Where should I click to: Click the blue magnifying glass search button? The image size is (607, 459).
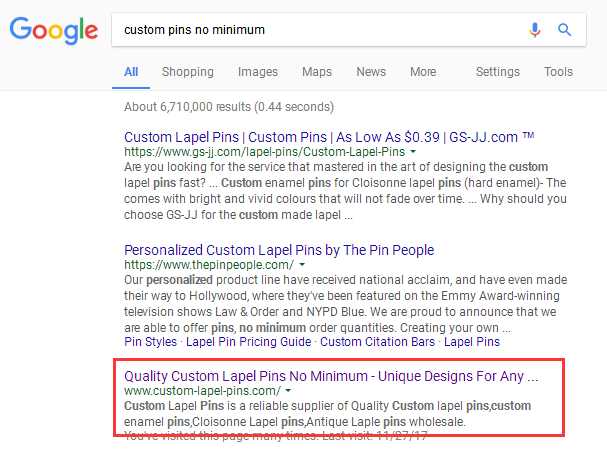[564, 30]
